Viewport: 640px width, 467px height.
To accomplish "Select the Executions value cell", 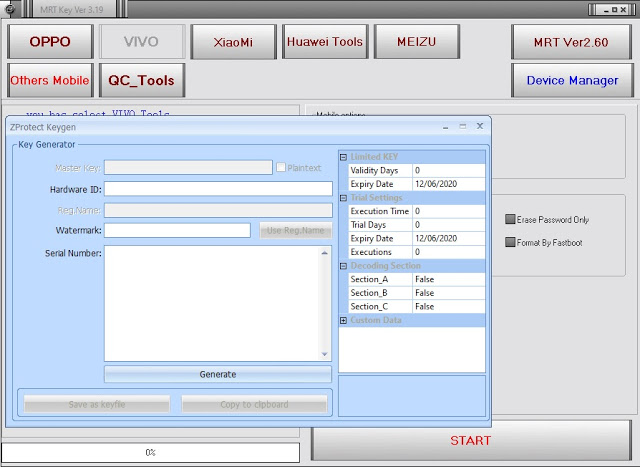I will tap(449, 252).
